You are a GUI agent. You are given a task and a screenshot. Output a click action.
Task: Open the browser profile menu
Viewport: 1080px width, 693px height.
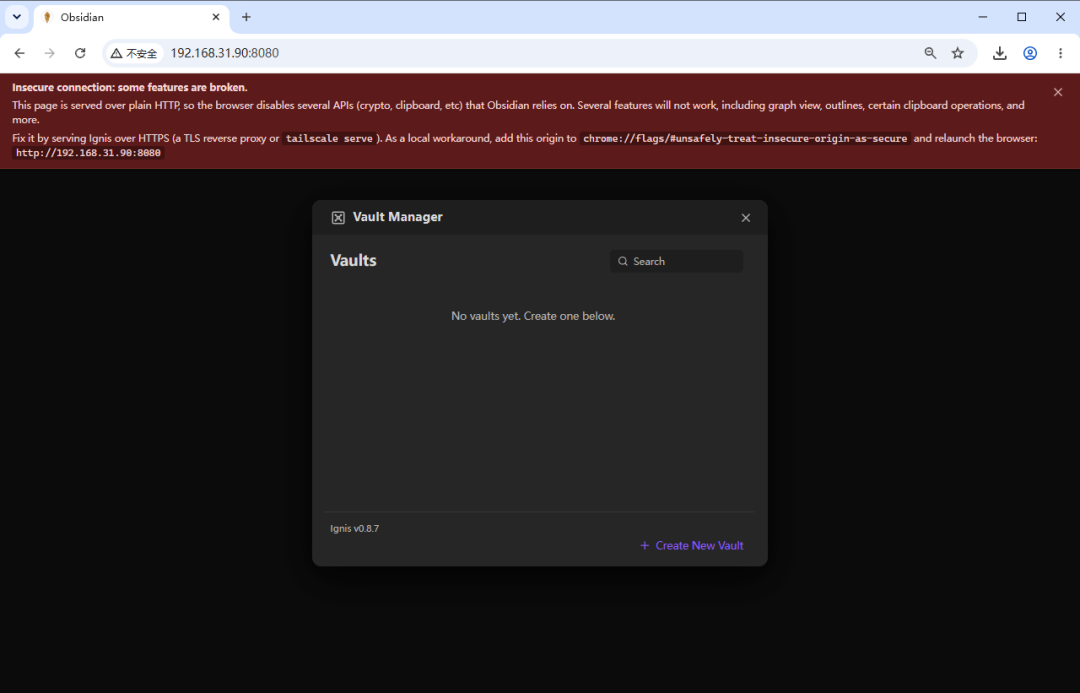[1030, 53]
